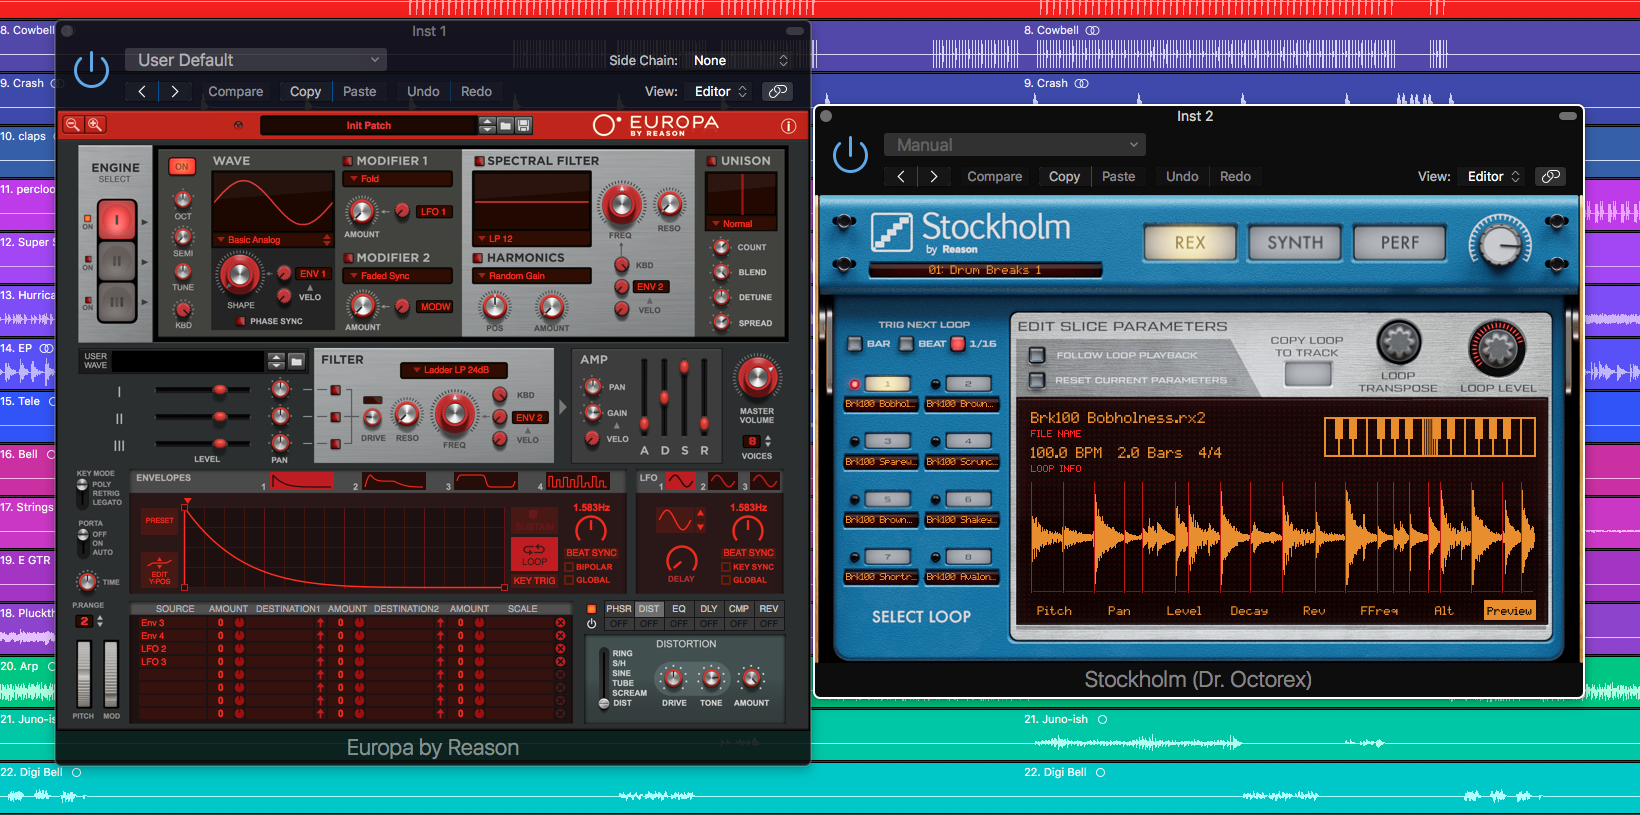Click Paste in Inst 1 window
This screenshot has height=815, width=1640.
[x=360, y=91]
